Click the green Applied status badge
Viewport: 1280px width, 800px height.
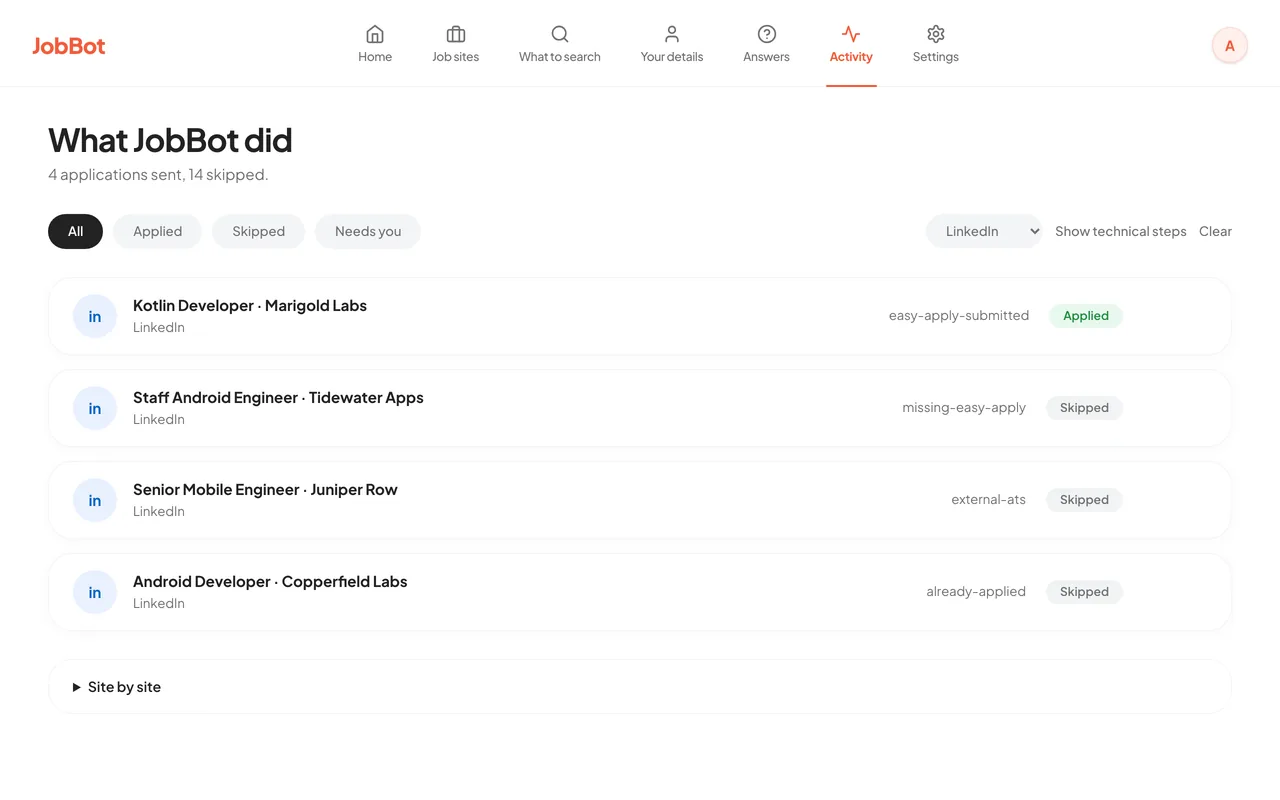coord(1086,316)
